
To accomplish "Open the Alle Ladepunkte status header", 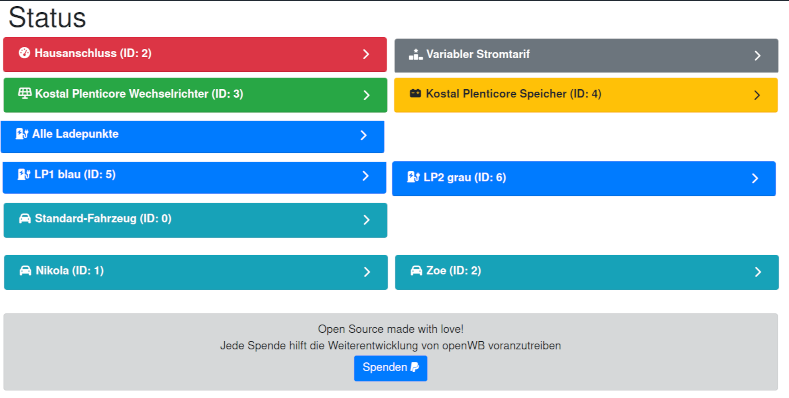I will click(192, 136).
